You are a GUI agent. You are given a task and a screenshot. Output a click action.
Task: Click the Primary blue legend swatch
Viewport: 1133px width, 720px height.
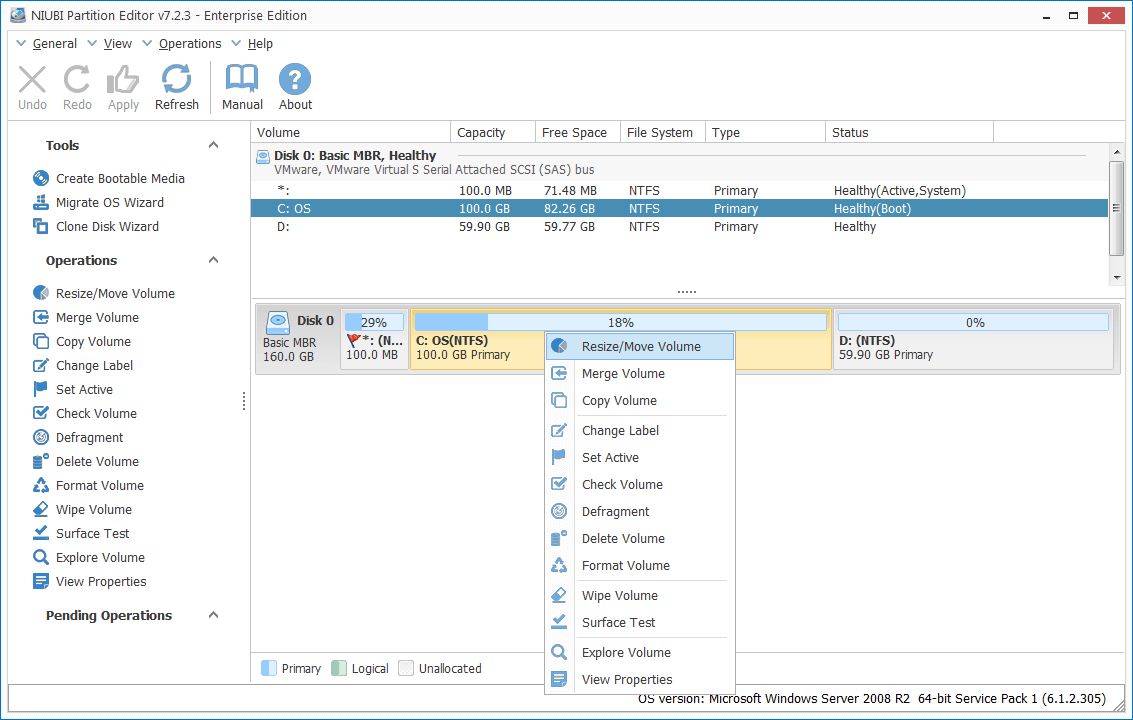[269, 668]
